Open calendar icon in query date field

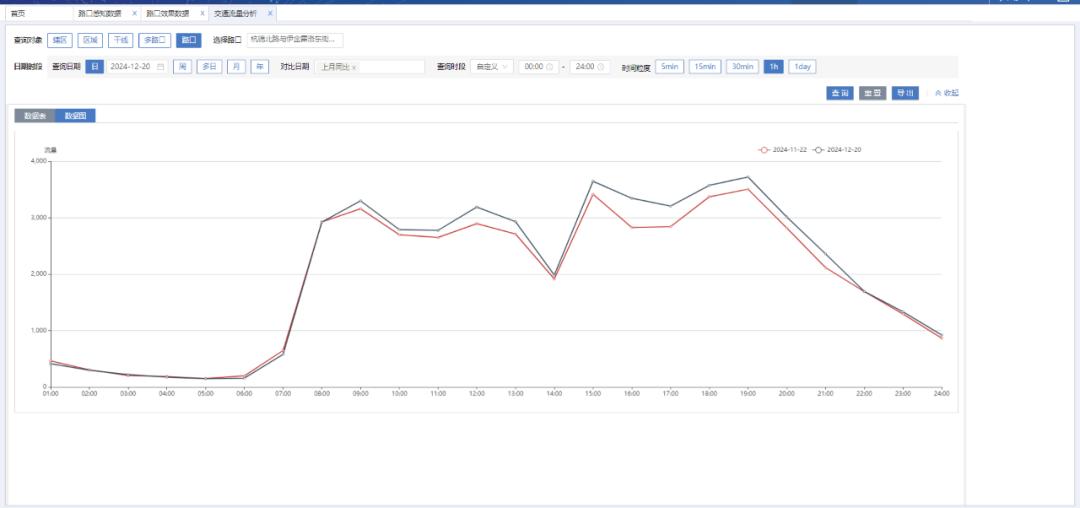tap(160, 67)
